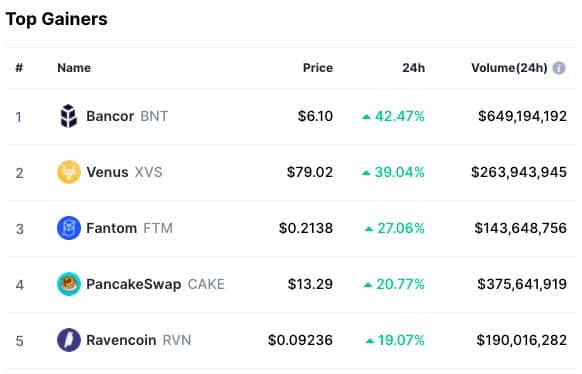The height and width of the screenshot is (374, 582).
Task: Click the green arrow beside 19.07%
Action: point(369,341)
